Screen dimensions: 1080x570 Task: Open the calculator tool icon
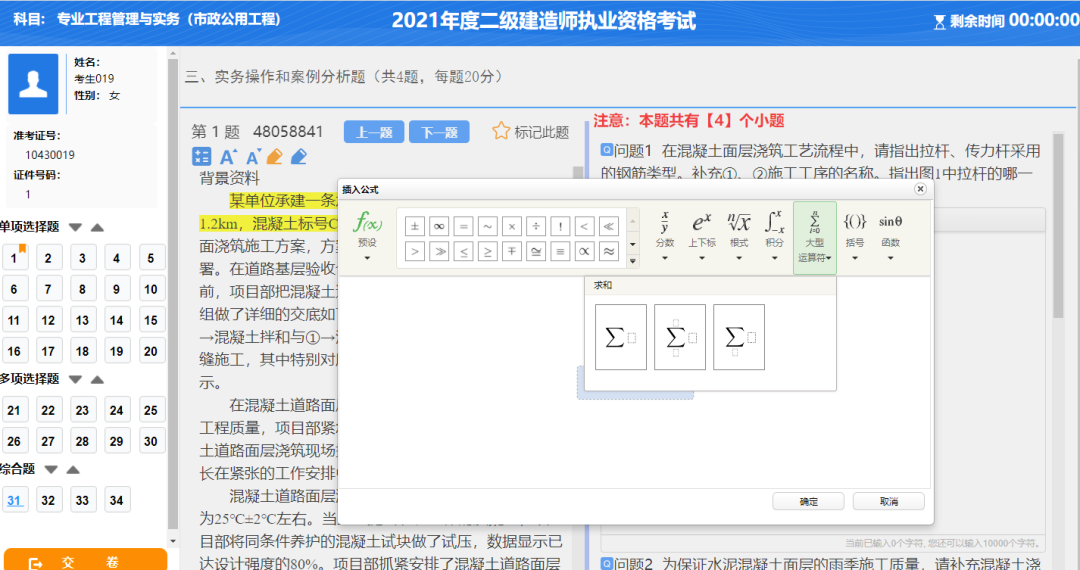tap(201, 157)
